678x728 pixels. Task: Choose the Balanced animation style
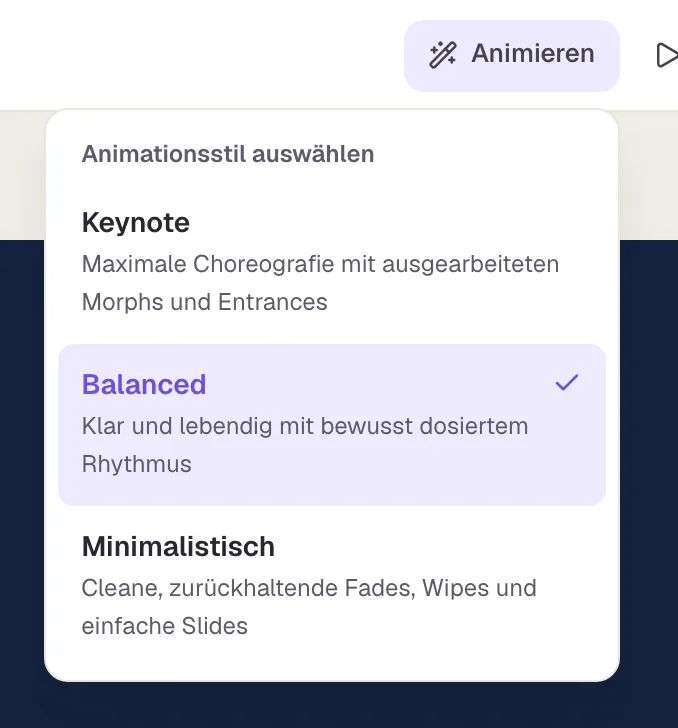click(332, 425)
